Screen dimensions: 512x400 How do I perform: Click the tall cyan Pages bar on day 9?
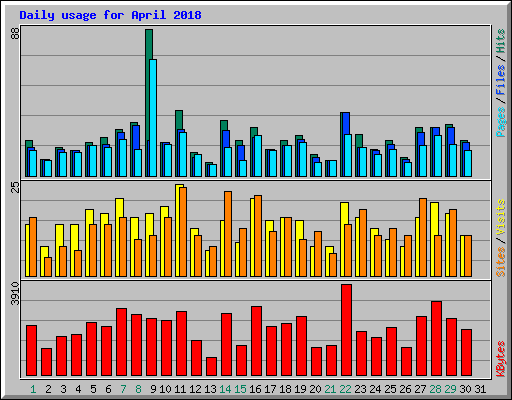click(153, 118)
